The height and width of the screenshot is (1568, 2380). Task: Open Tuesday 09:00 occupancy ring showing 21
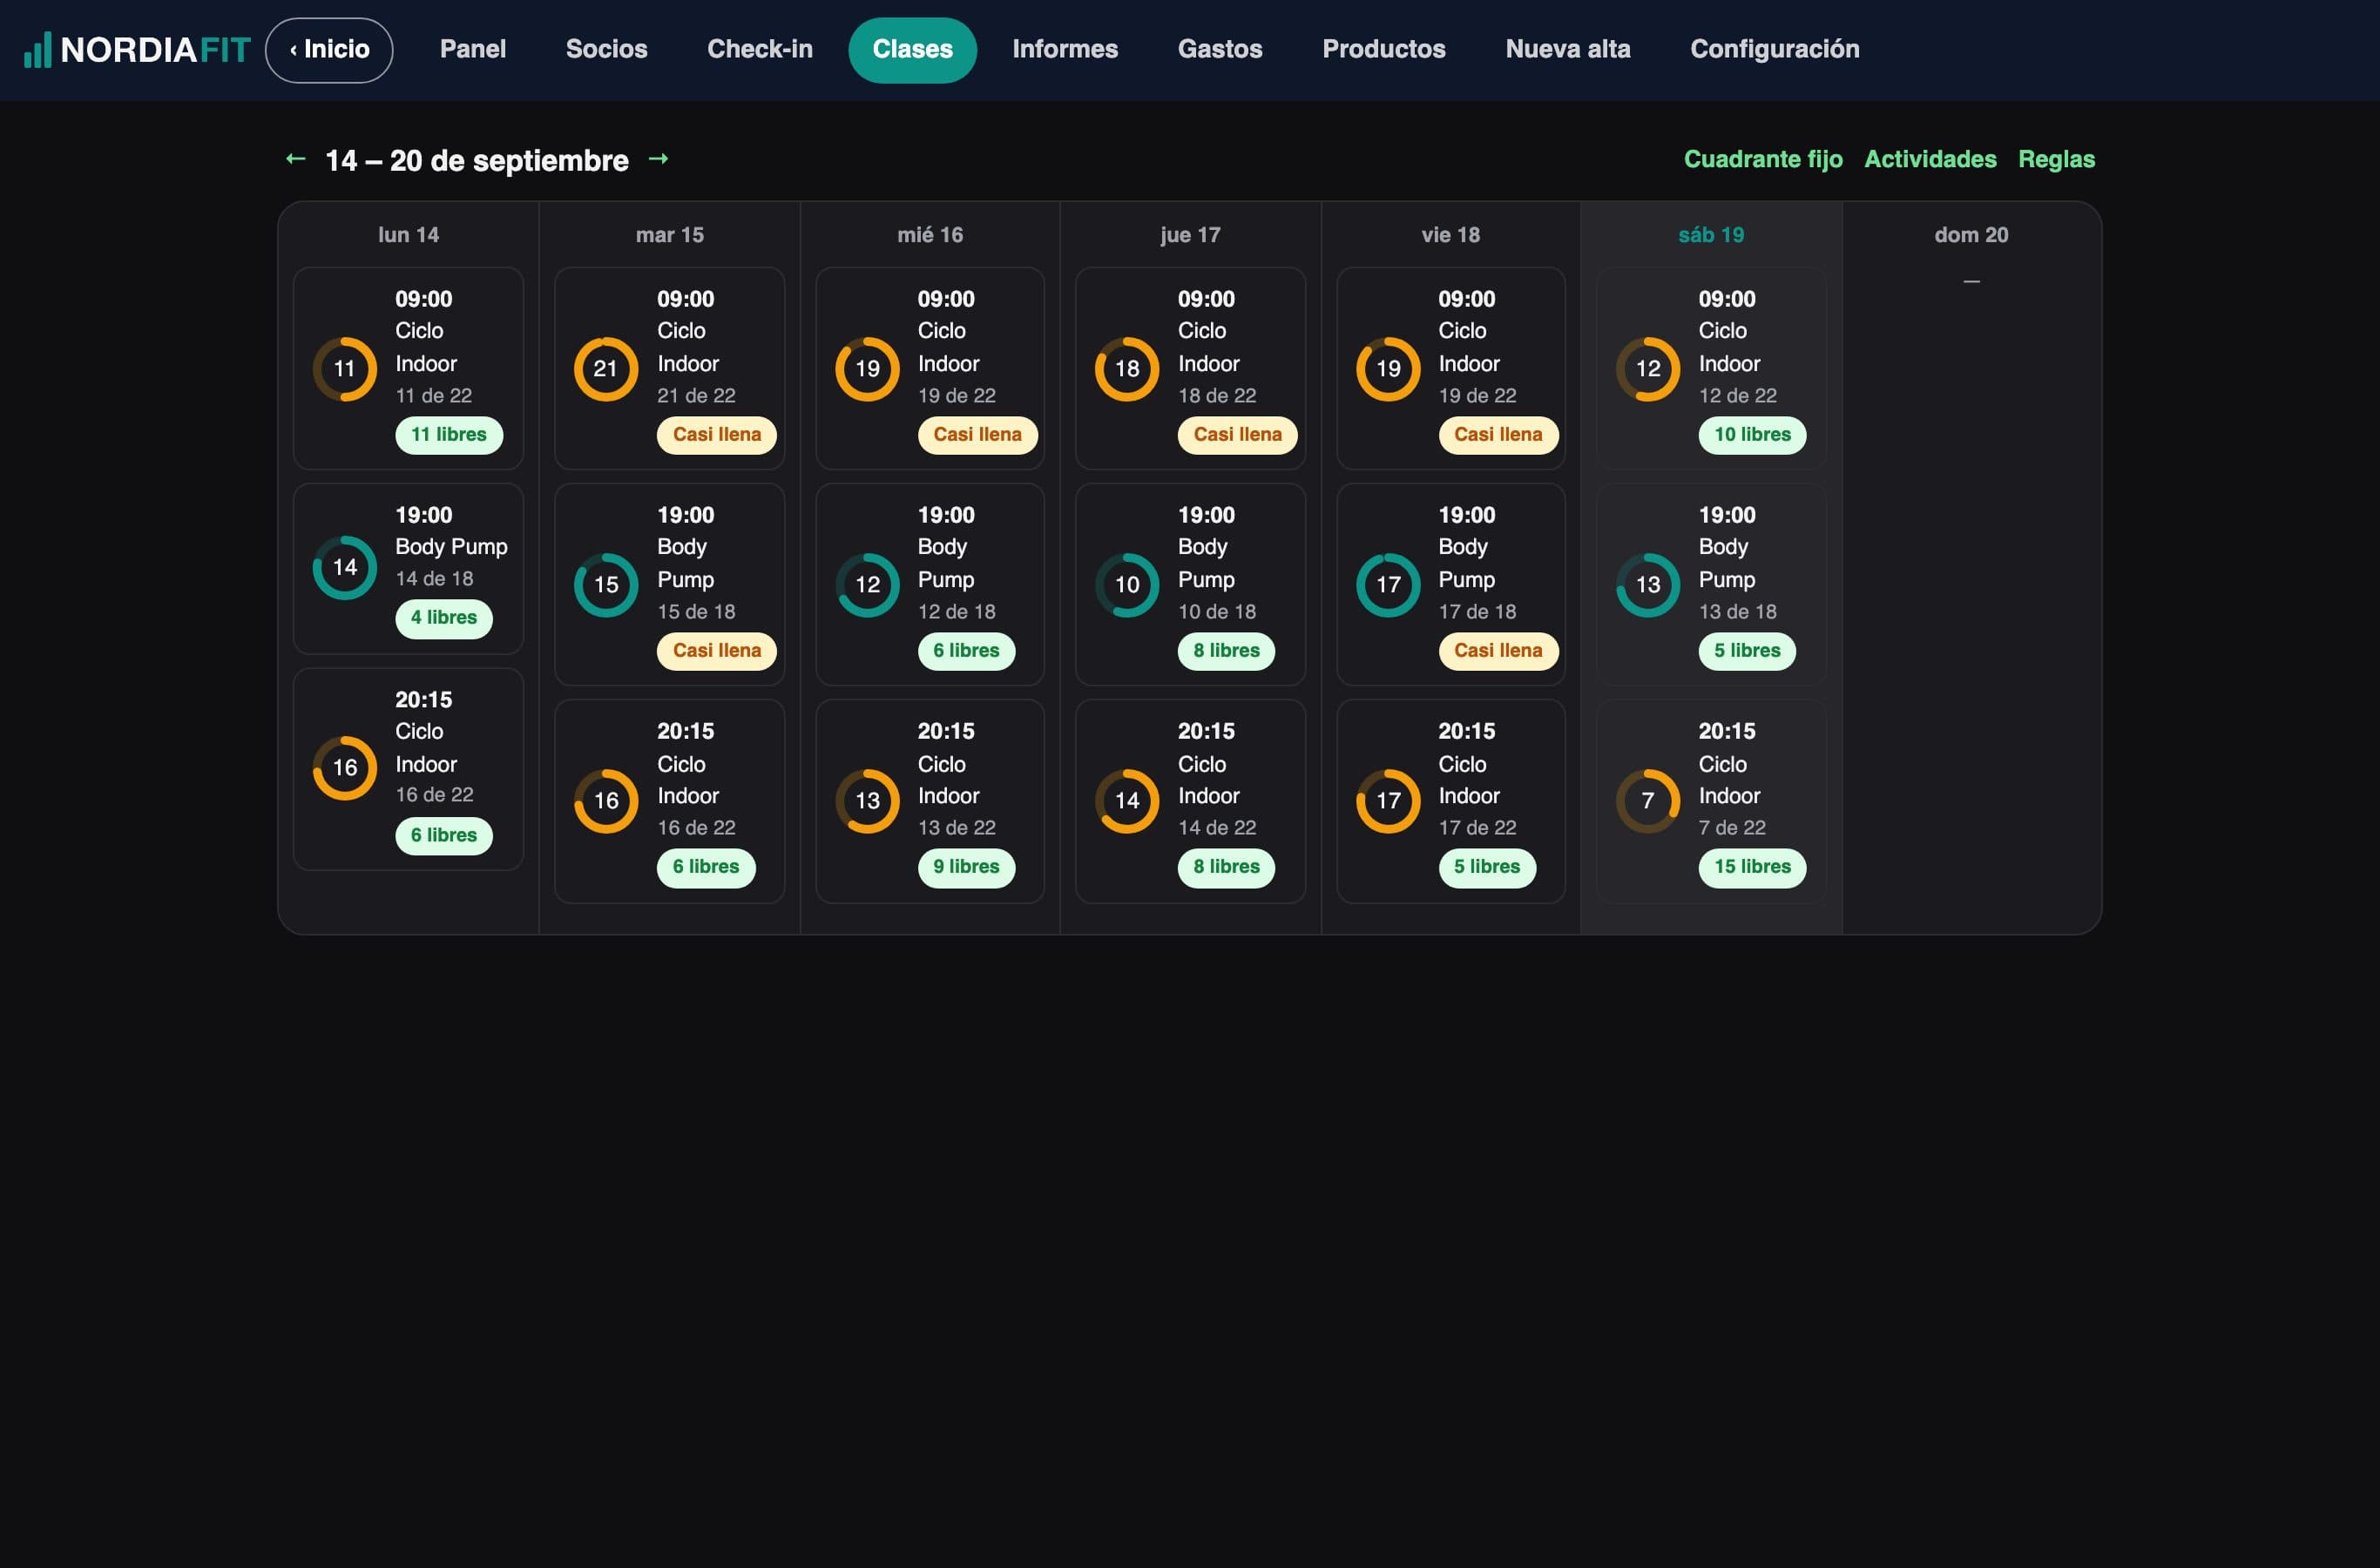point(606,369)
